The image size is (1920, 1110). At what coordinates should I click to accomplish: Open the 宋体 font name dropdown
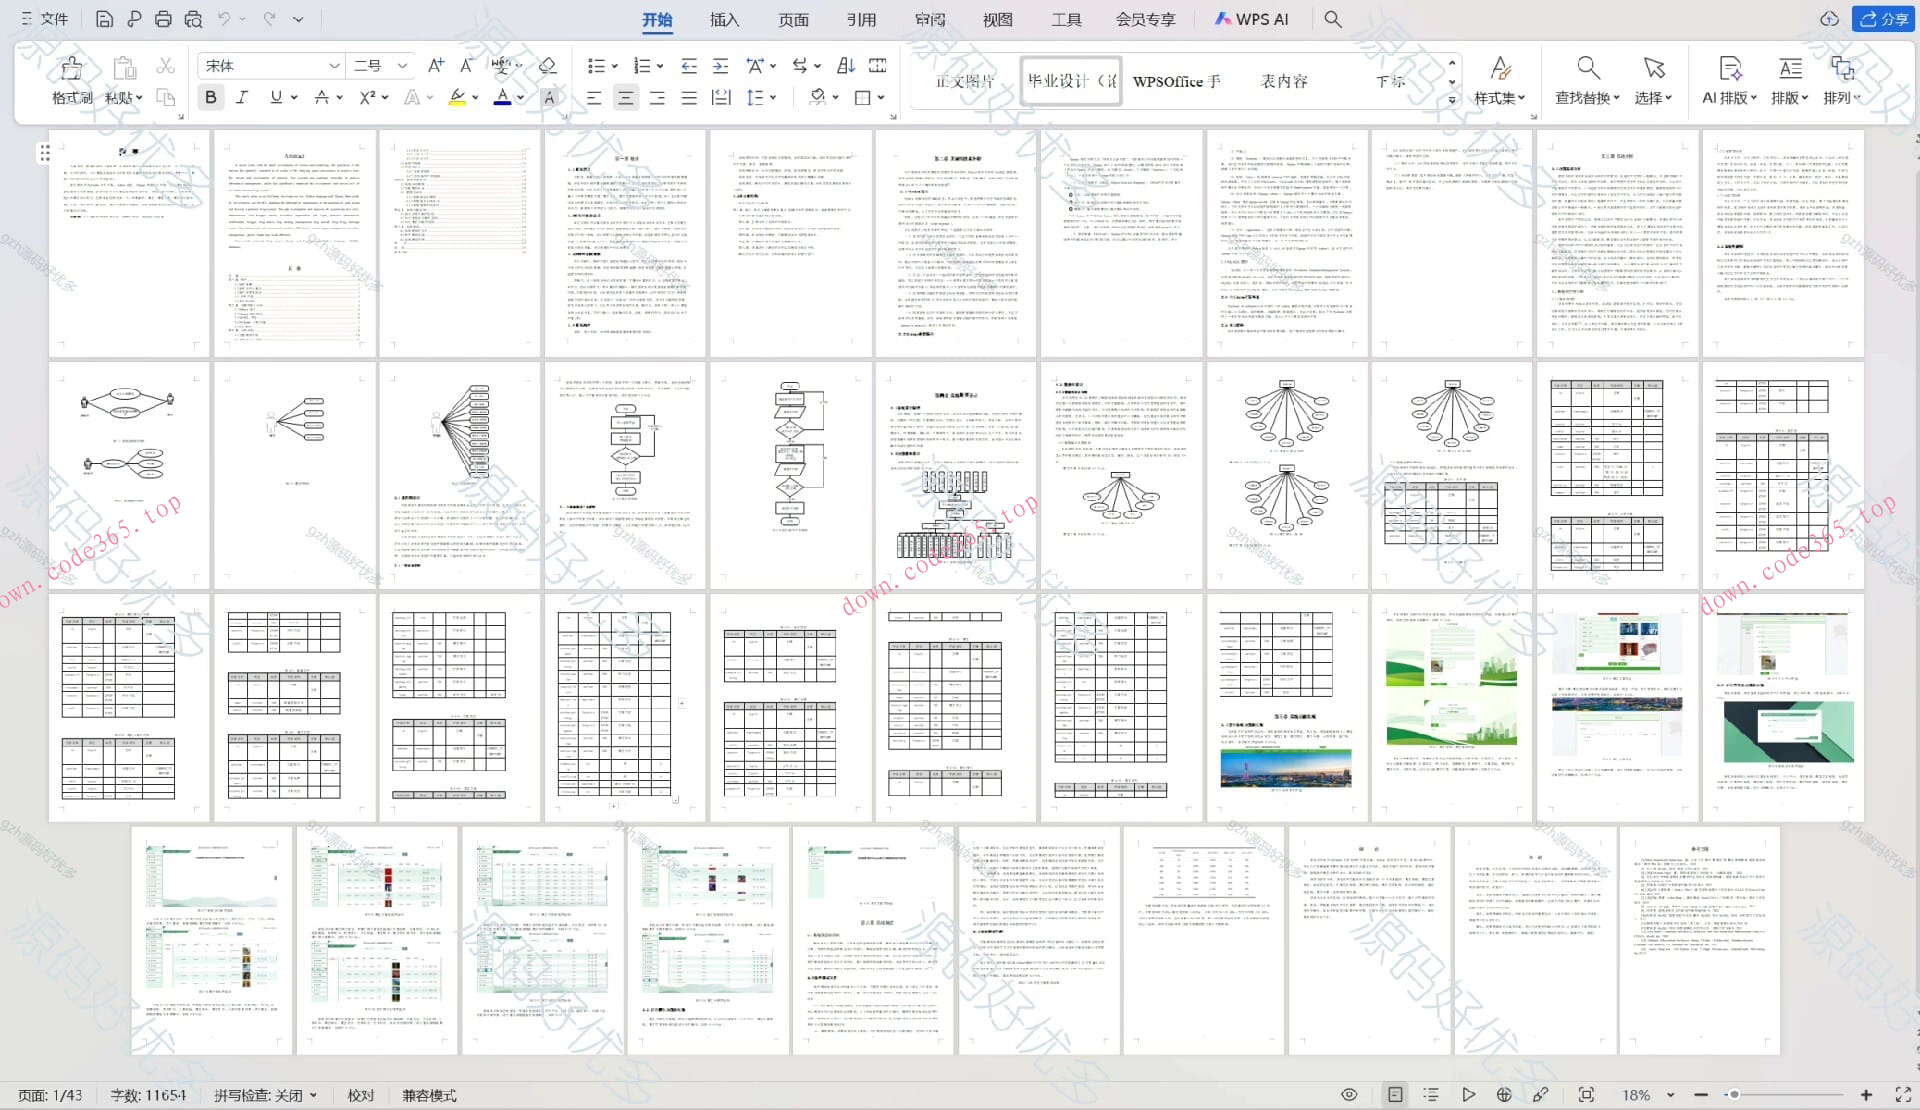point(334,66)
